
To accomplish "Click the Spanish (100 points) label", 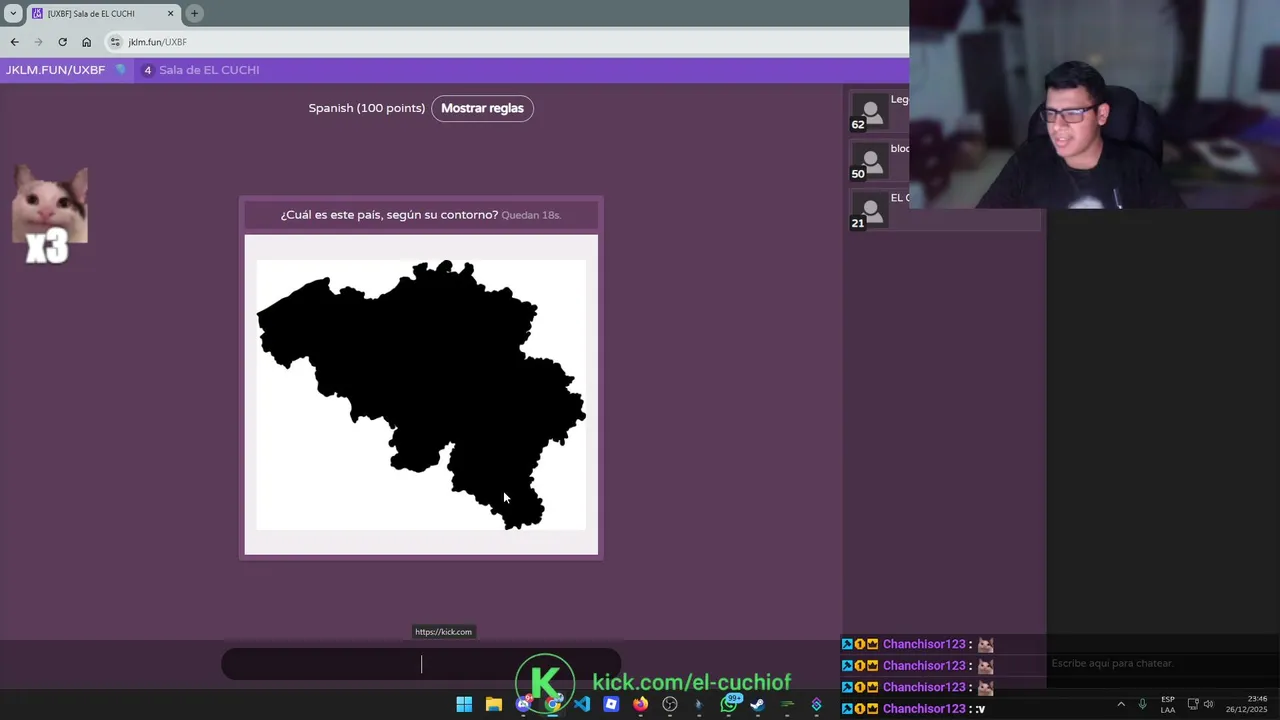I will point(366,108).
